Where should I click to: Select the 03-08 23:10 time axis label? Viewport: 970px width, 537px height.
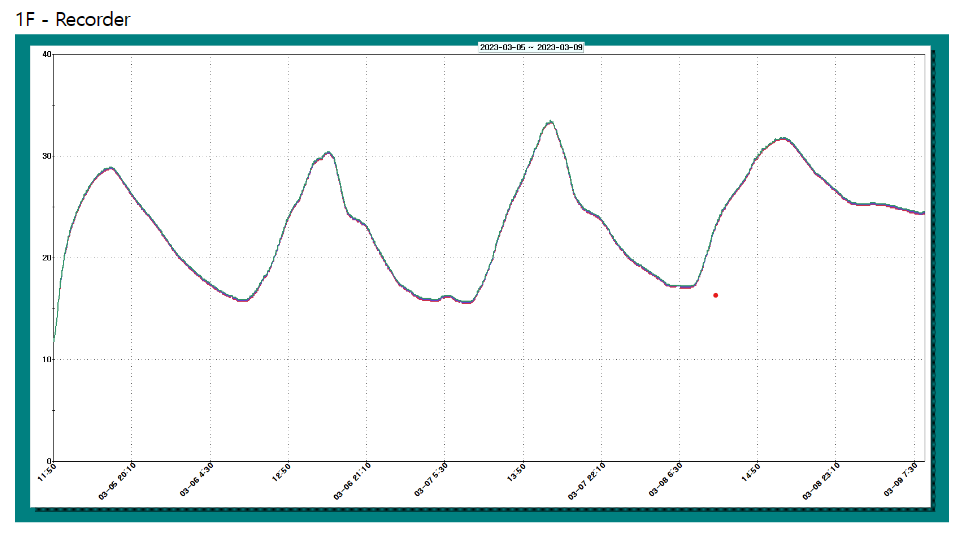(x=820, y=480)
